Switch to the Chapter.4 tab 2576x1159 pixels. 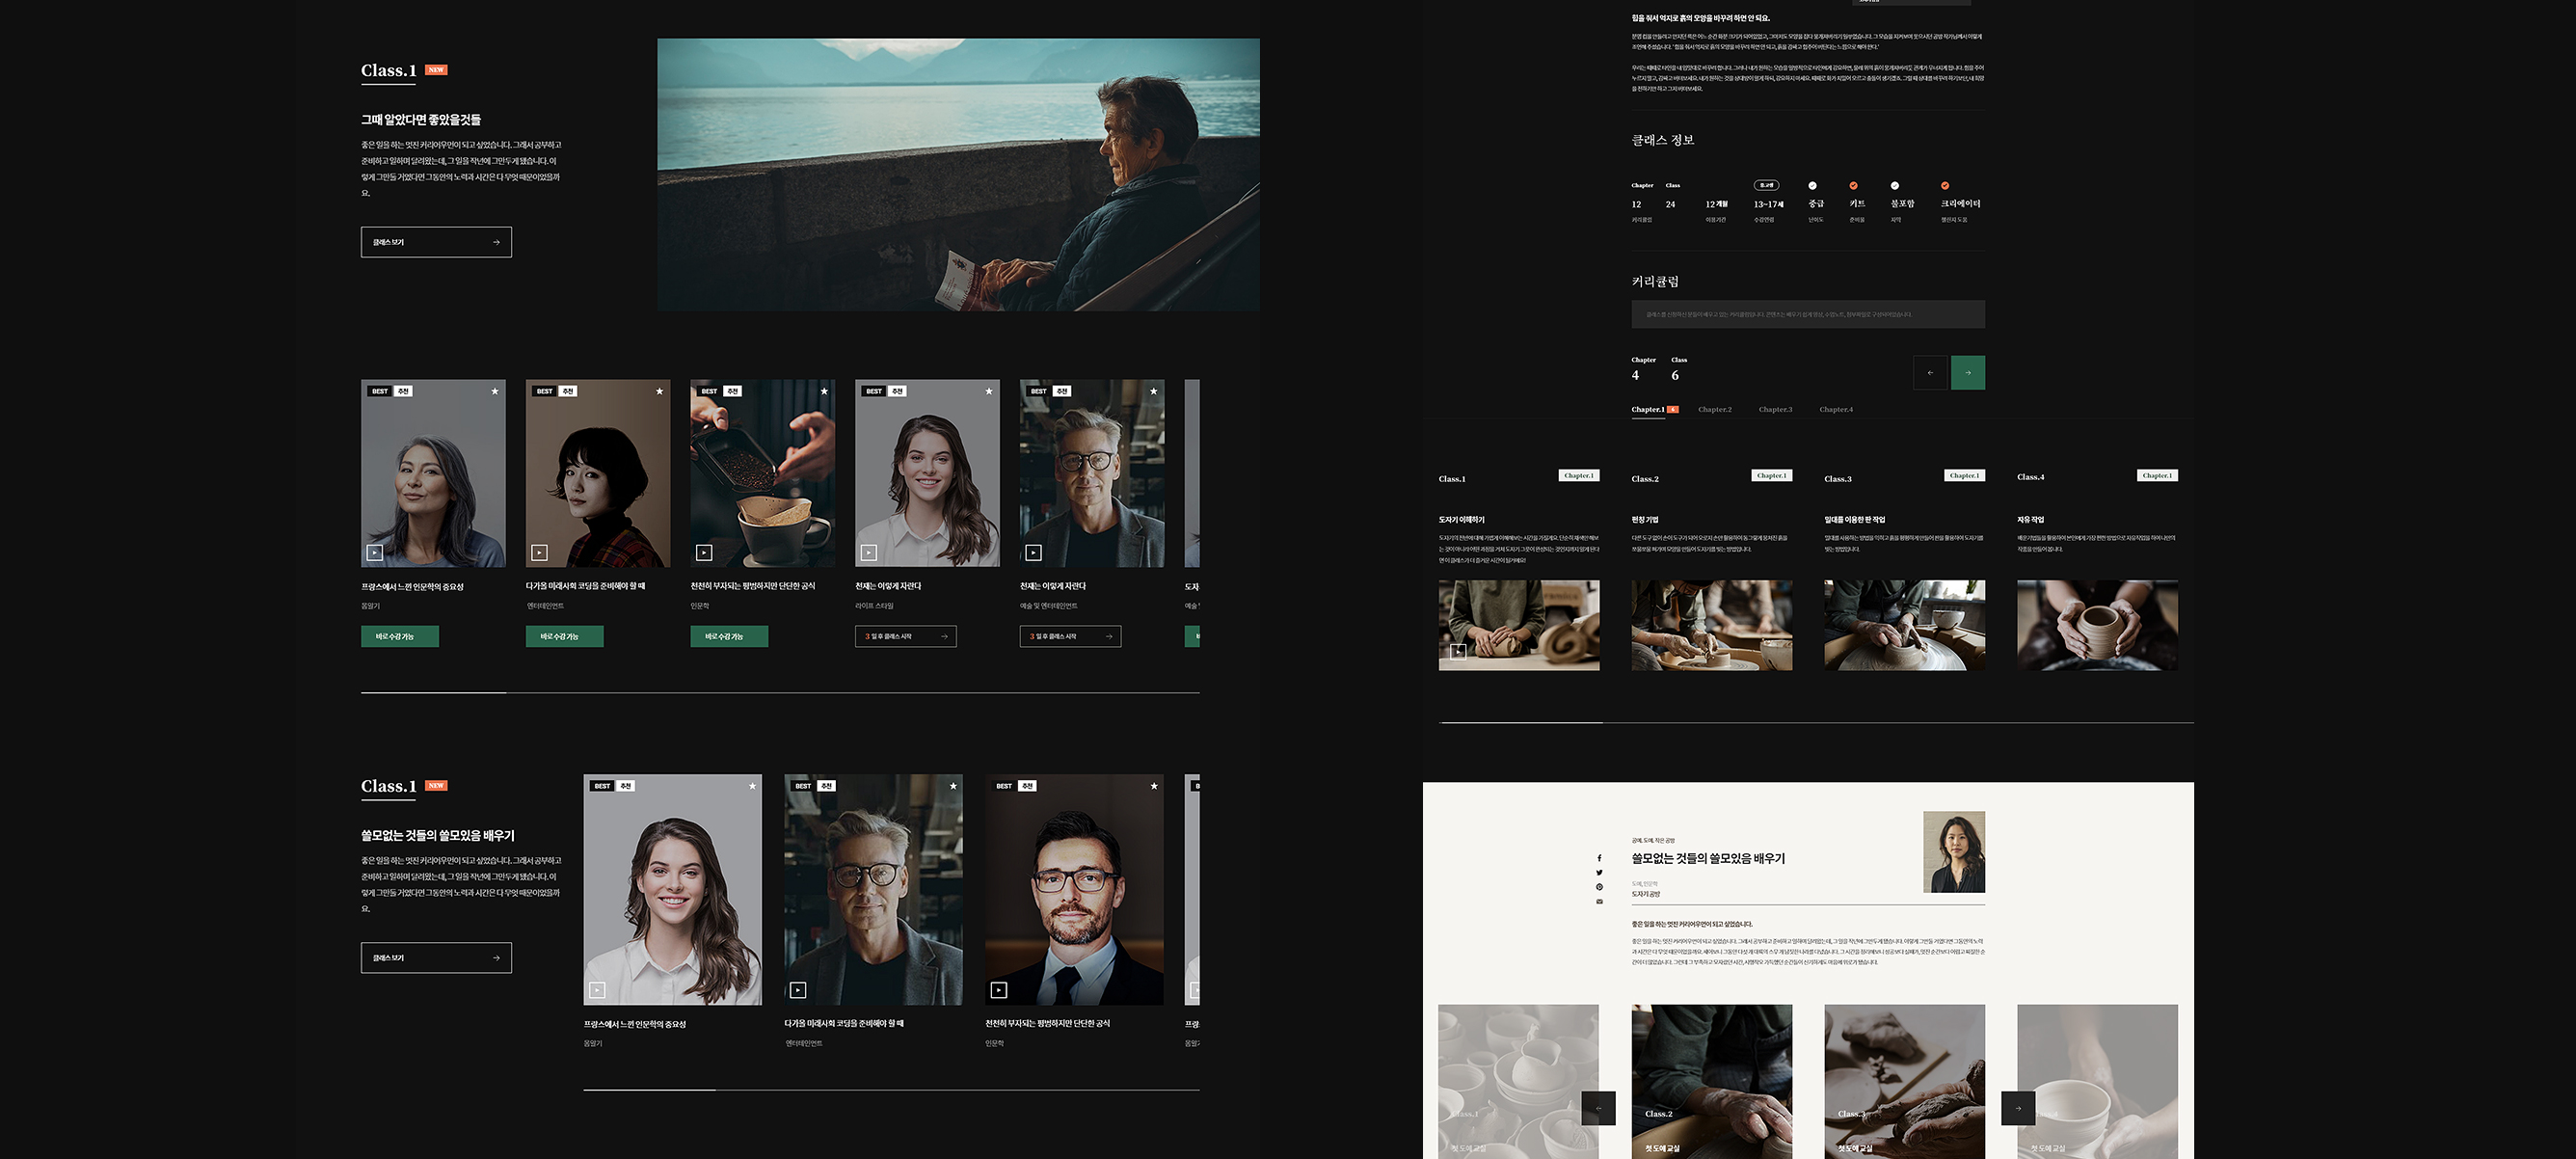pos(1835,410)
